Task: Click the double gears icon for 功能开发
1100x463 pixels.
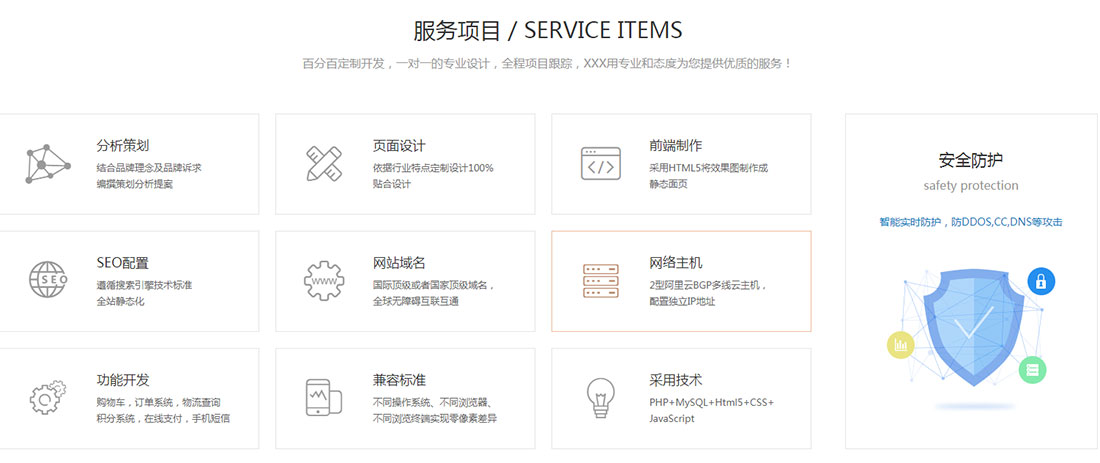Action: pos(47,398)
